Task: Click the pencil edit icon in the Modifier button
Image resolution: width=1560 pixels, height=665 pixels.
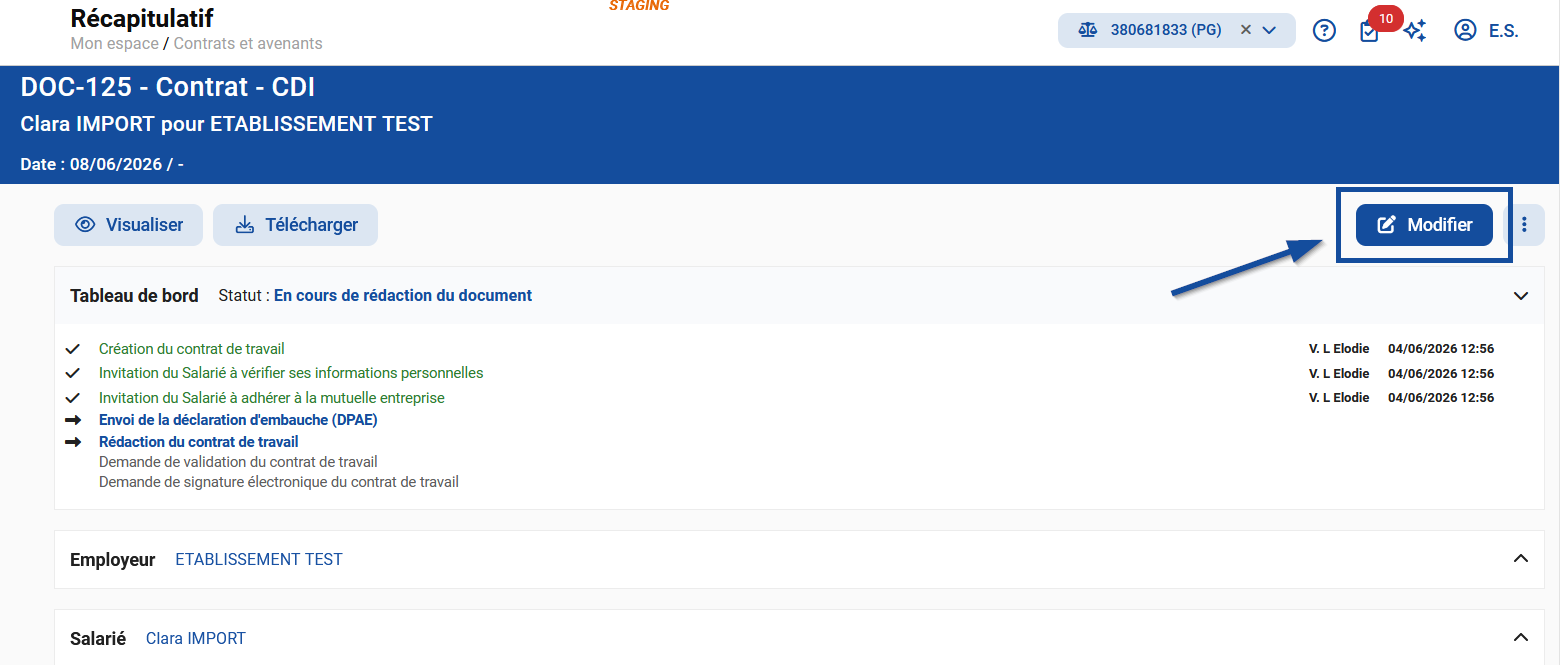Action: coord(1387,225)
